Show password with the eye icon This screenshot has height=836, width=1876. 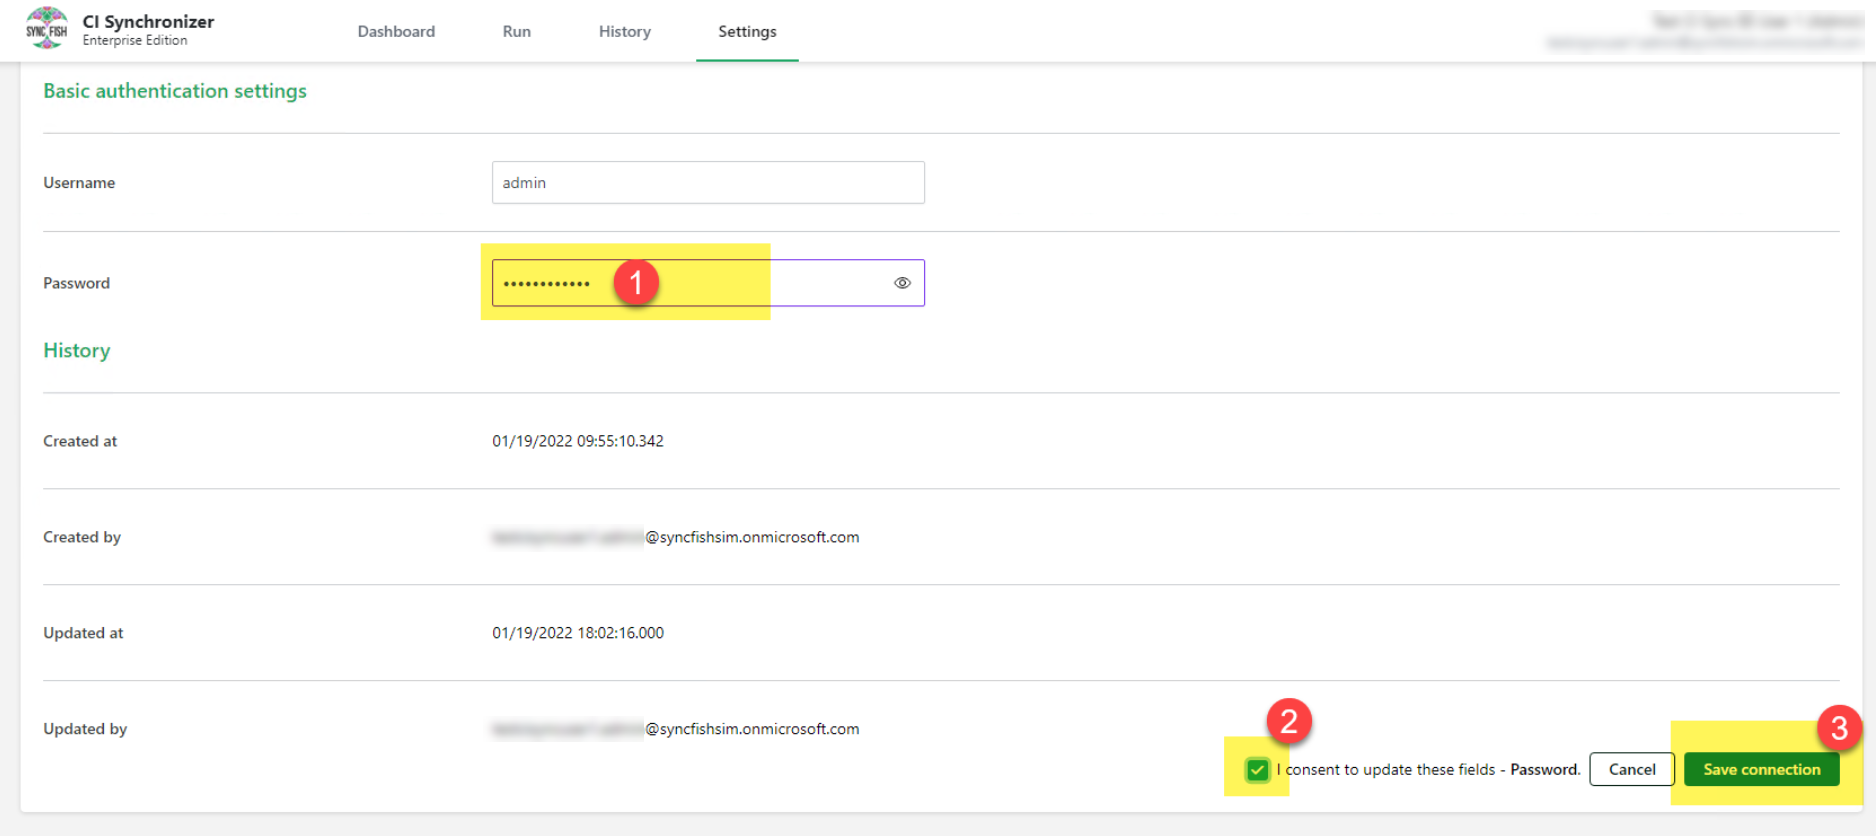(x=902, y=283)
